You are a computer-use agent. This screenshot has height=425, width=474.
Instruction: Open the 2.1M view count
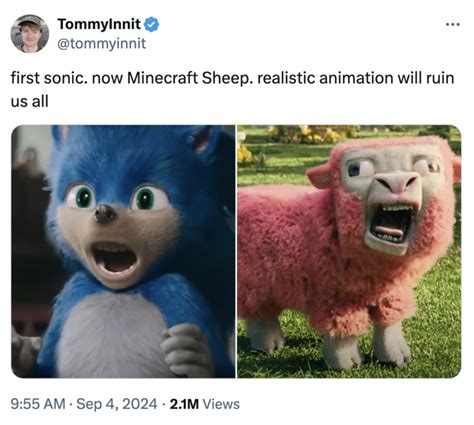tap(184, 404)
